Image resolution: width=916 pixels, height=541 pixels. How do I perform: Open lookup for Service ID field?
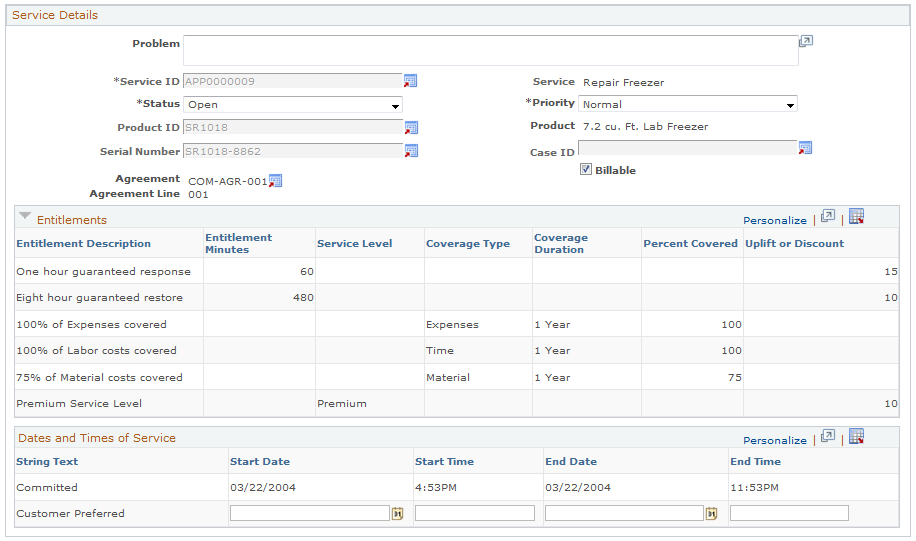coord(410,81)
